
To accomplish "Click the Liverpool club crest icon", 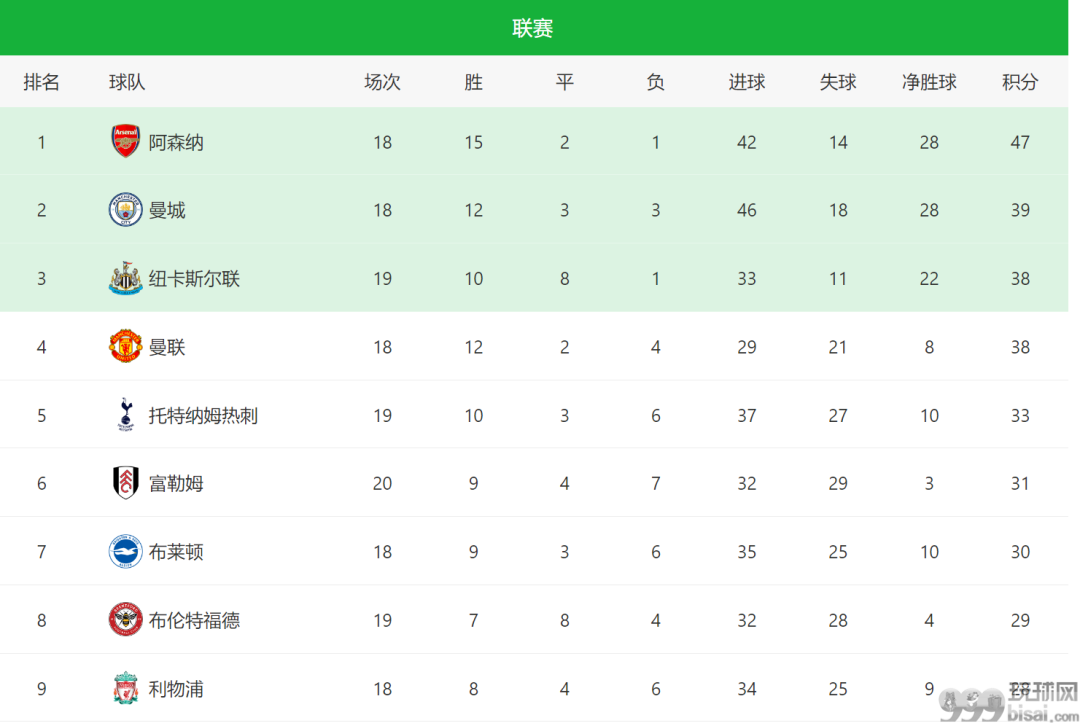I will click(x=125, y=688).
